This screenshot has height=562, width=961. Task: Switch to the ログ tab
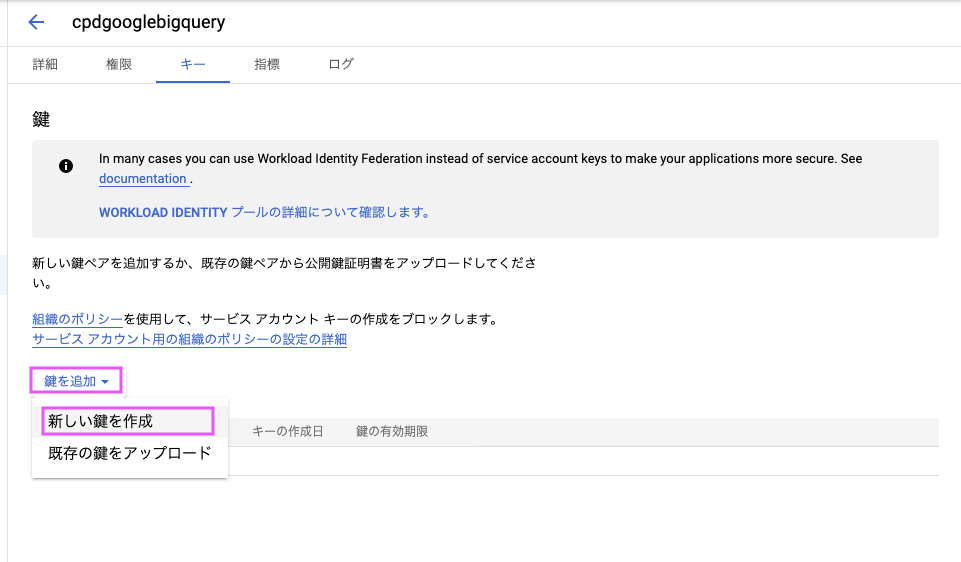coord(341,64)
